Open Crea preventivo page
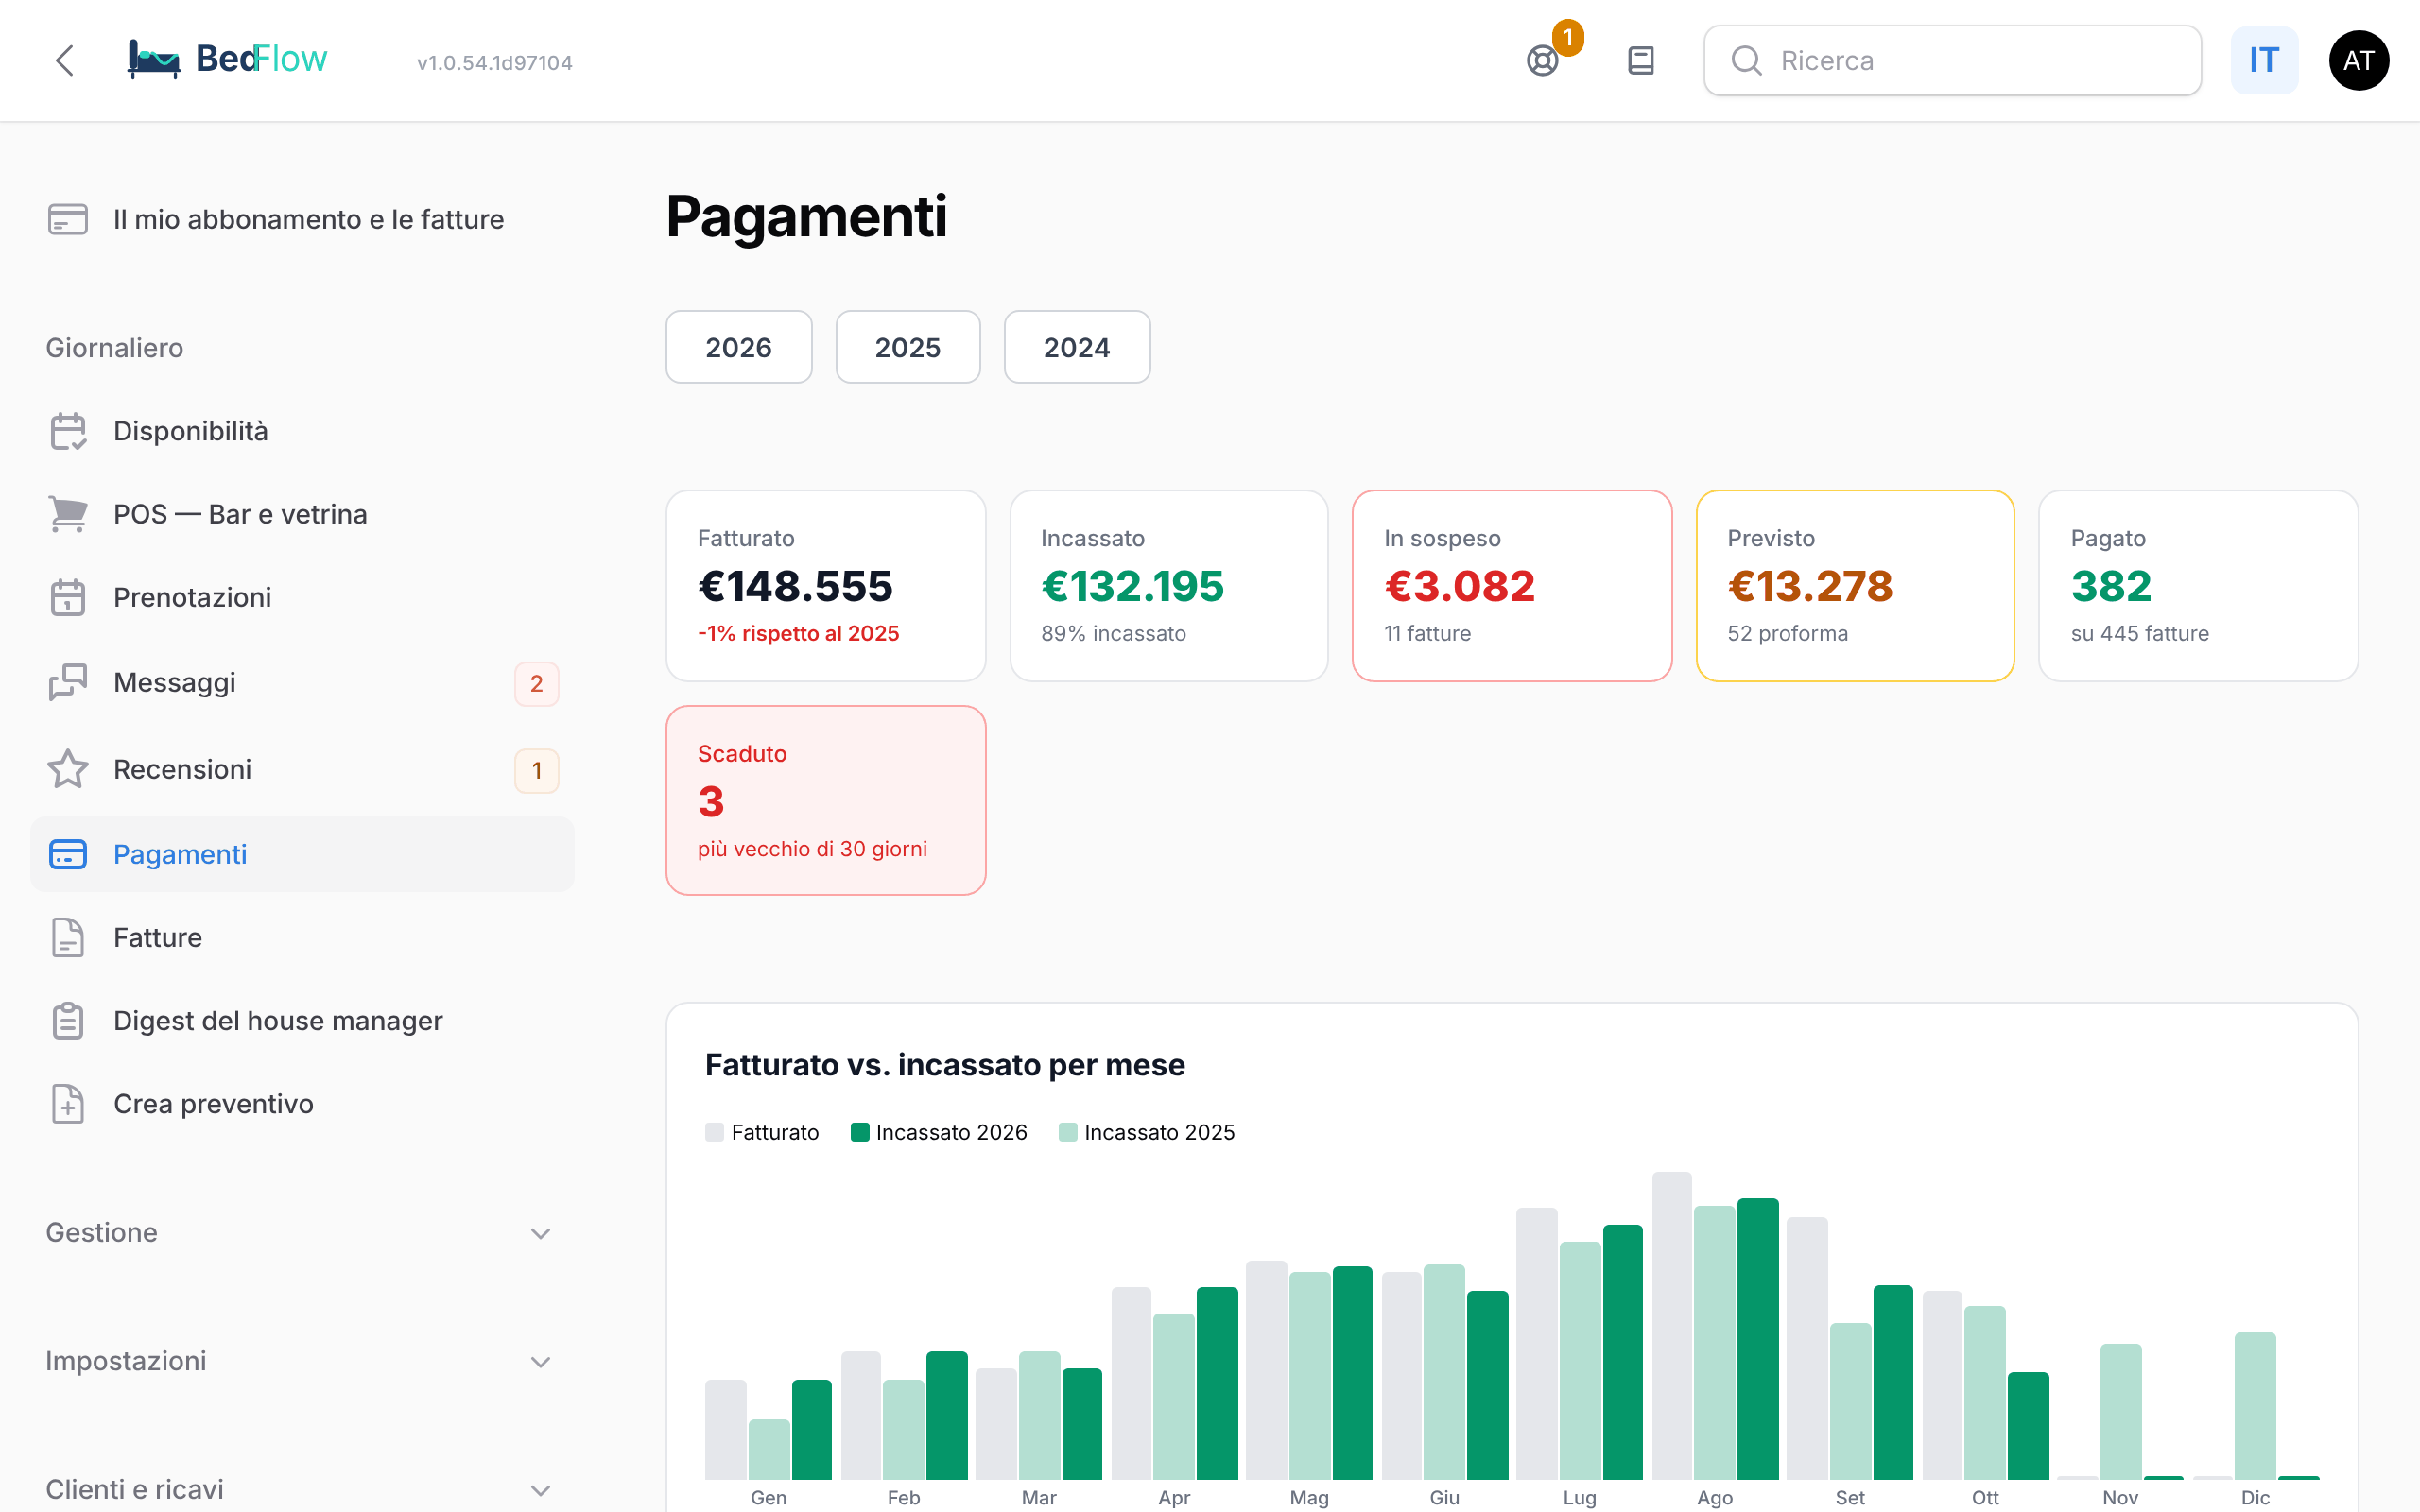This screenshot has height=1512, width=2420. [302, 1104]
